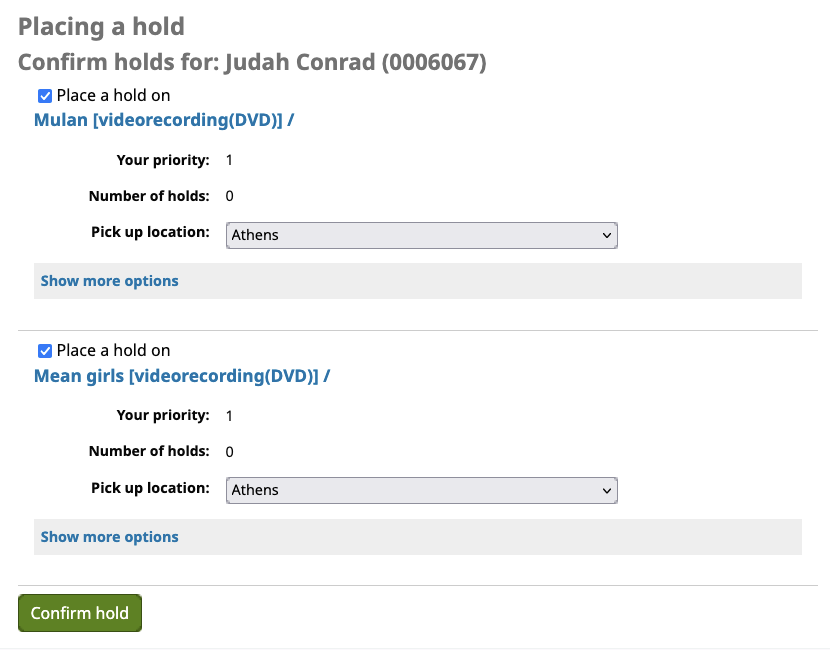
Task: Click the "Confirm holds for: Judah Conrad" heading
Action: point(252,62)
